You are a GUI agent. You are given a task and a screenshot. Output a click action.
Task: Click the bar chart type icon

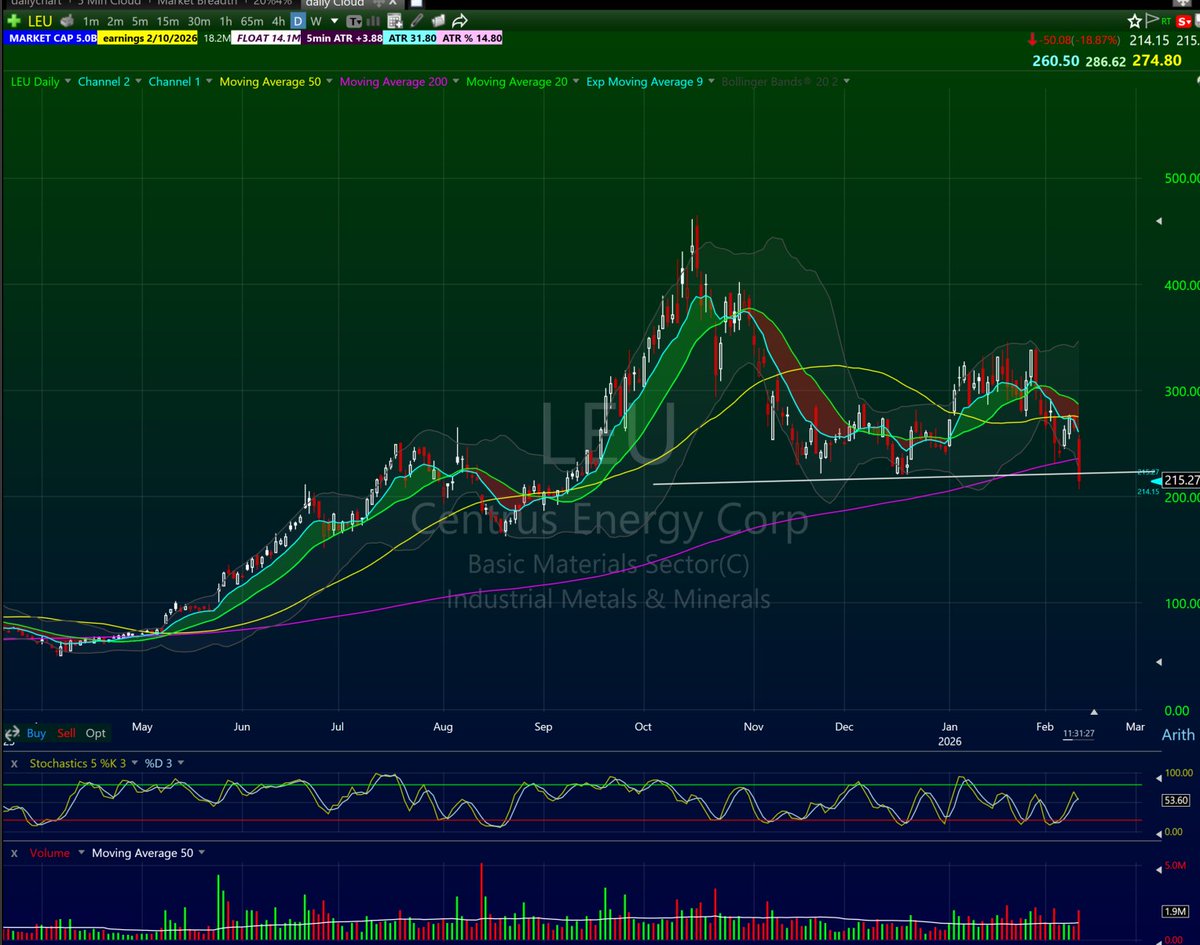coord(373,21)
